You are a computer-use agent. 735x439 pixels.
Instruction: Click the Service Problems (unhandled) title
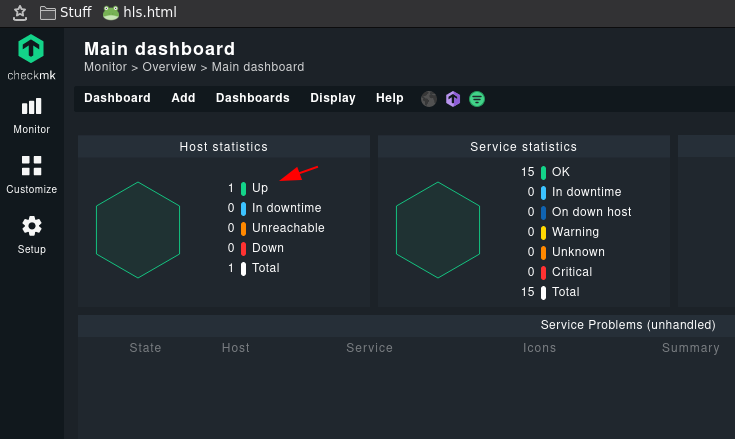point(628,325)
